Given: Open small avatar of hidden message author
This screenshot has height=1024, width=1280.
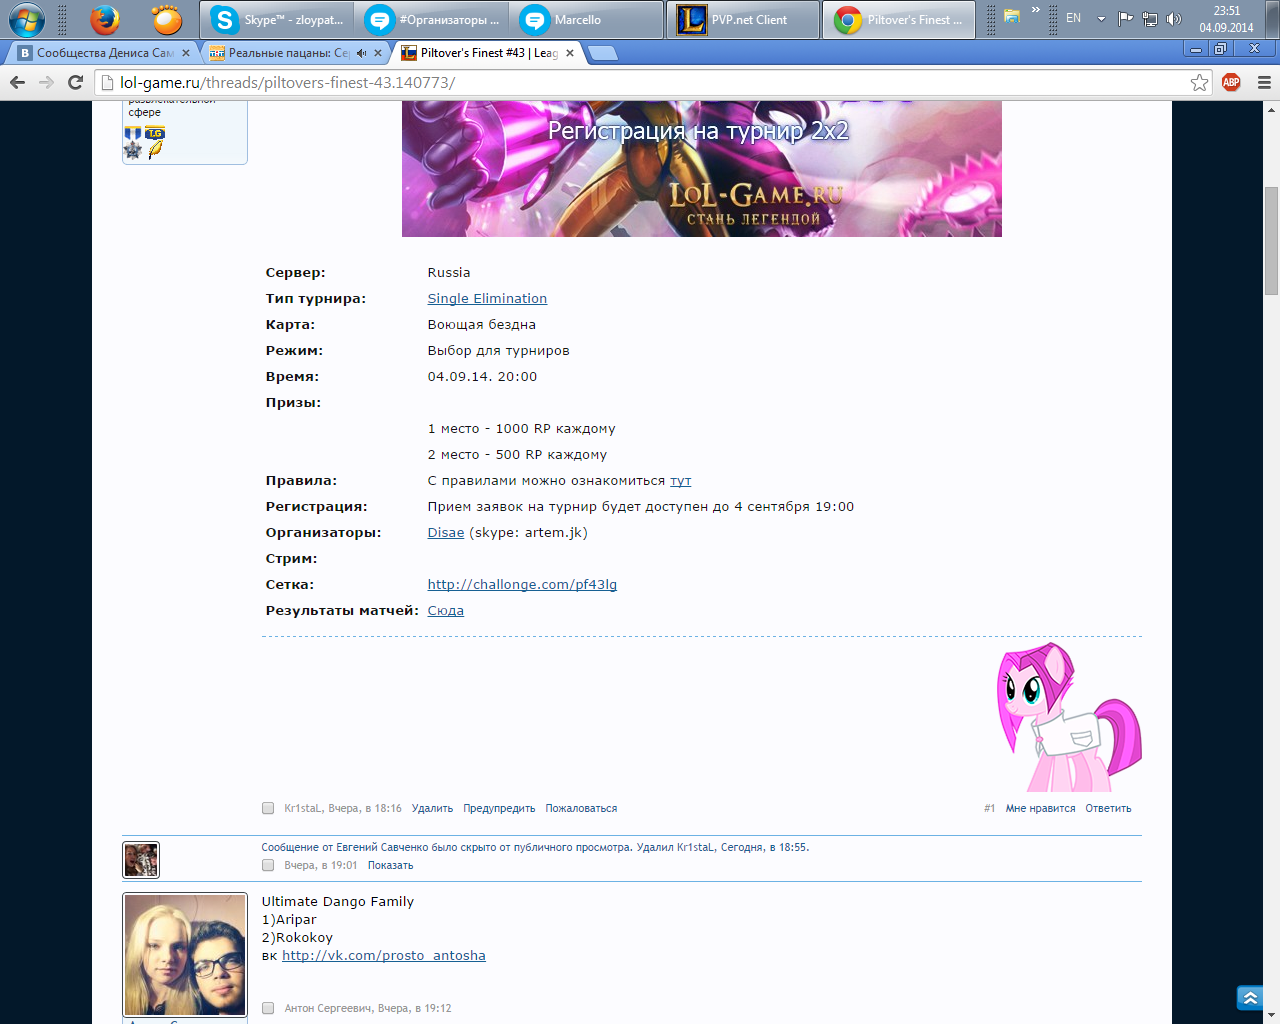Looking at the screenshot, I should pyautogui.click(x=141, y=860).
